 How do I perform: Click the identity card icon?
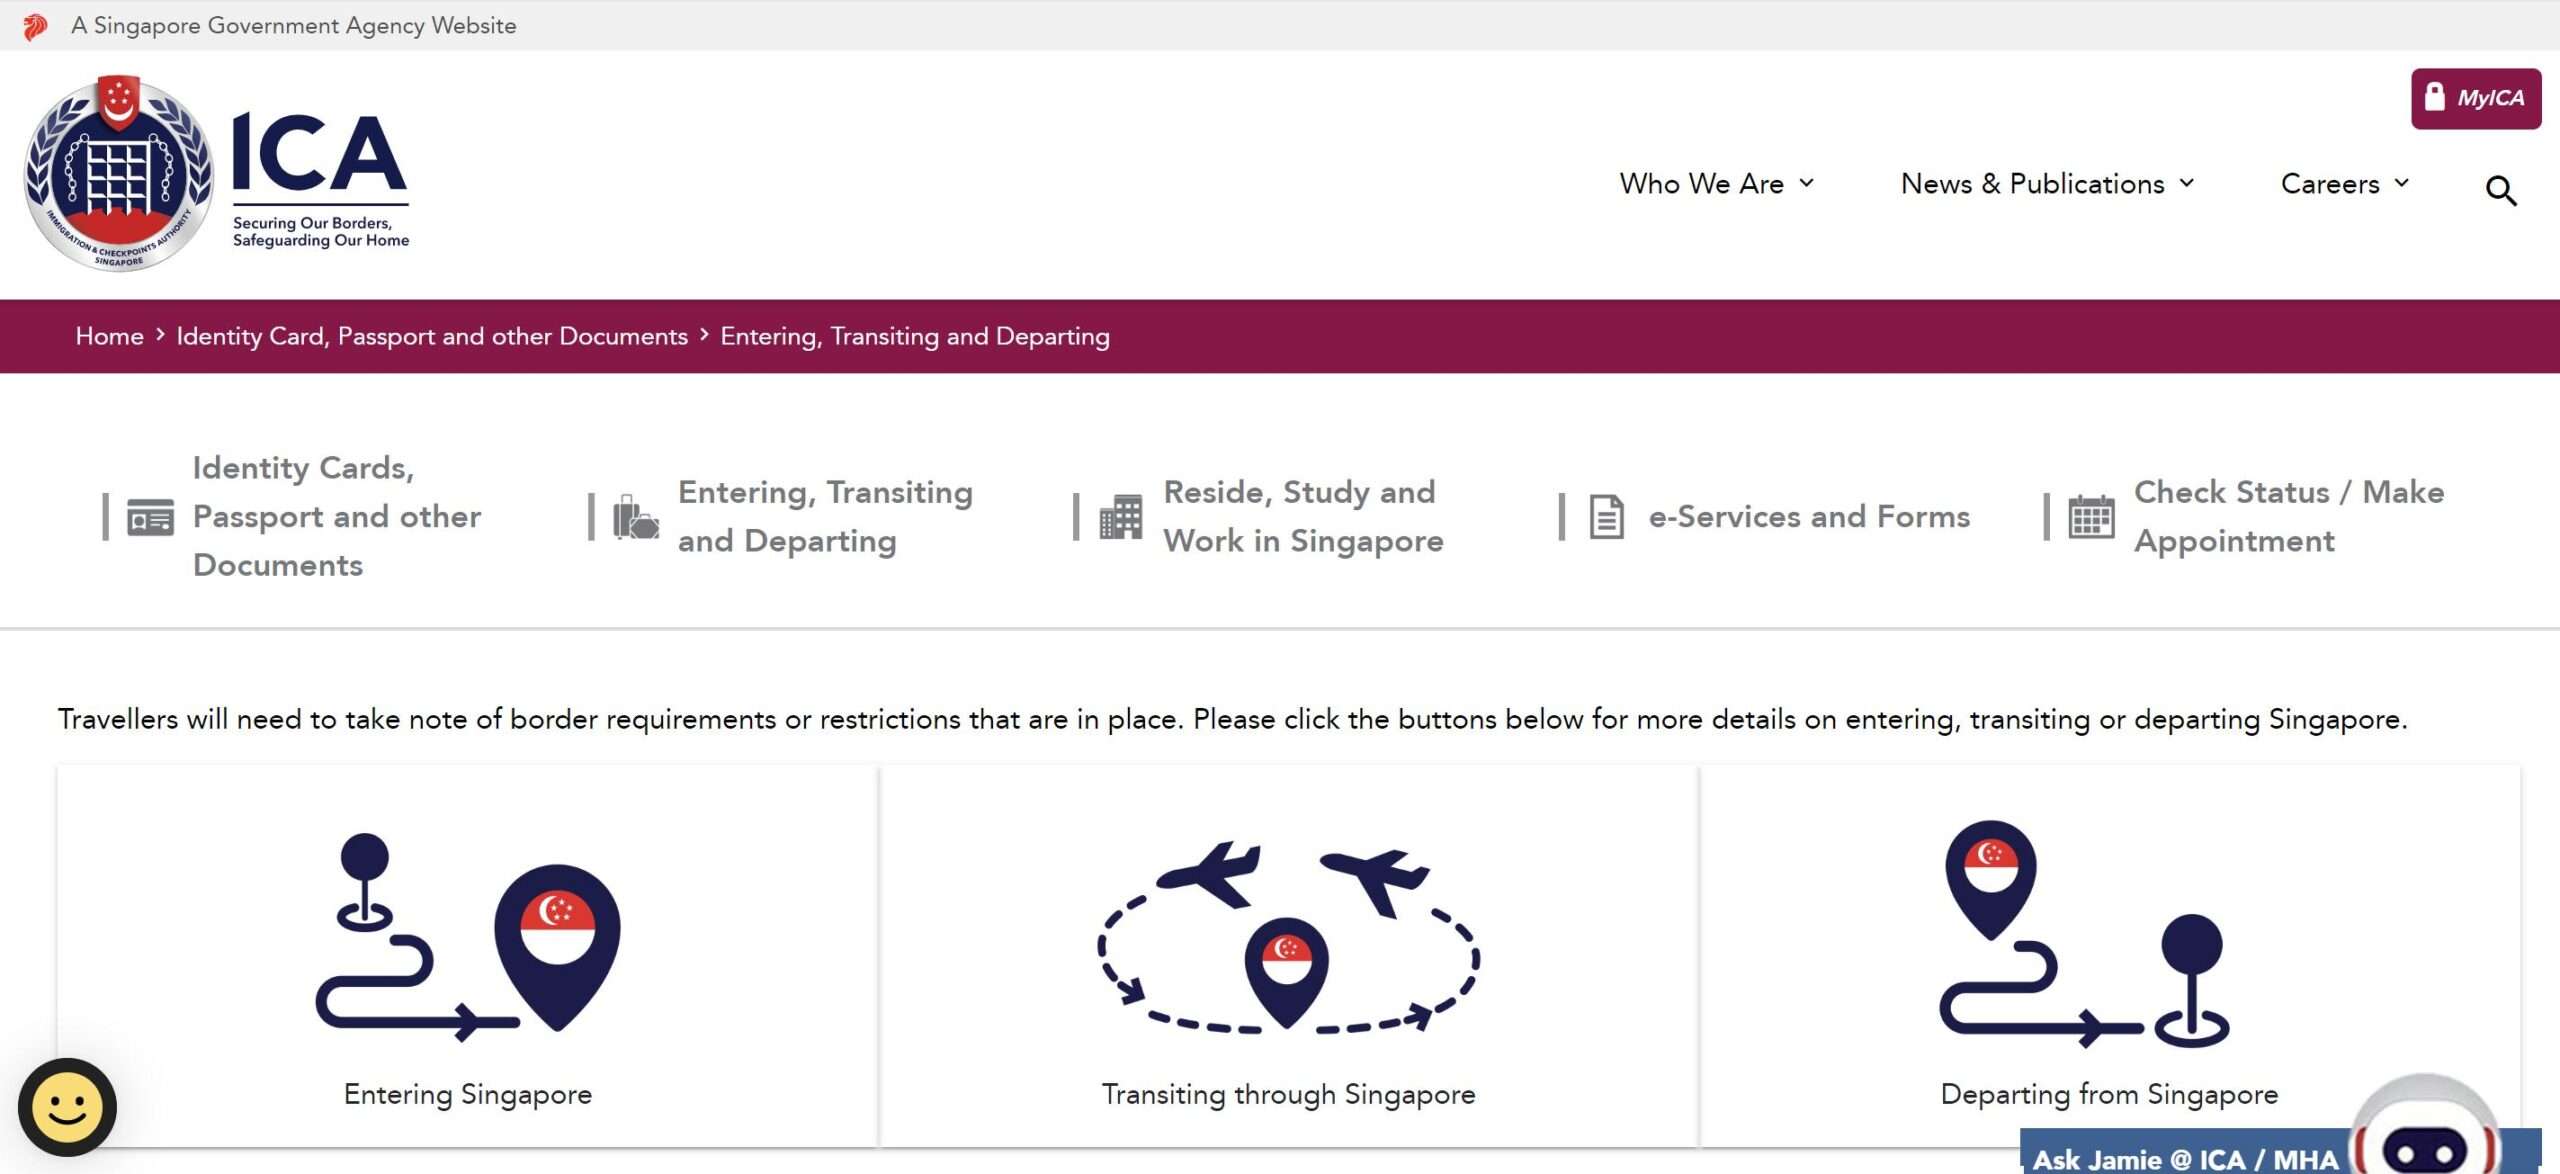pyautogui.click(x=150, y=517)
